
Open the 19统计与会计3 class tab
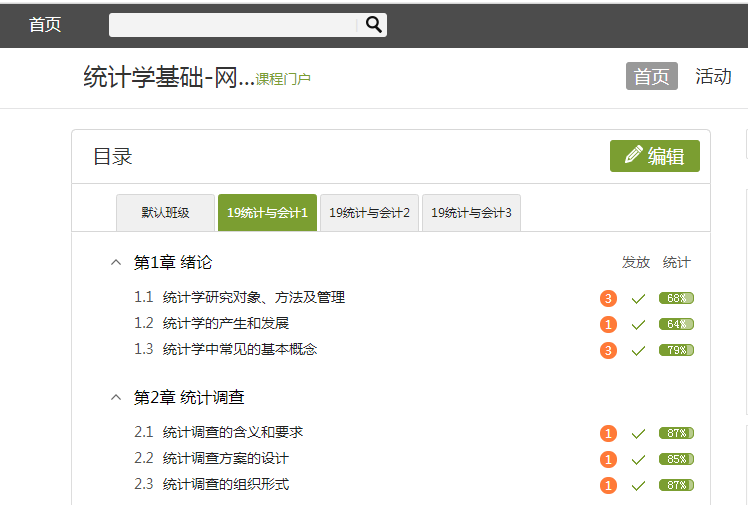[x=471, y=213]
